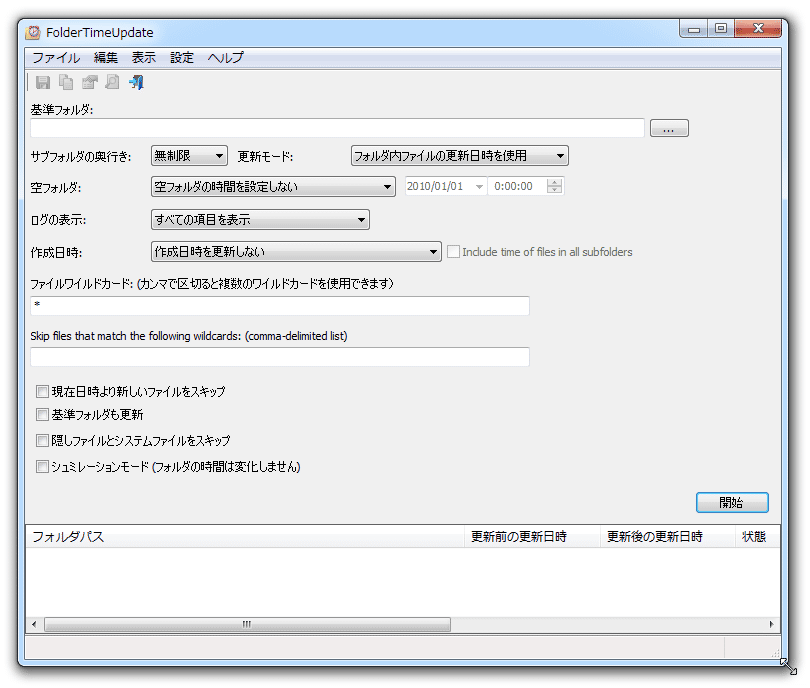Click the 更新前の更新日時 column header

coord(532,537)
